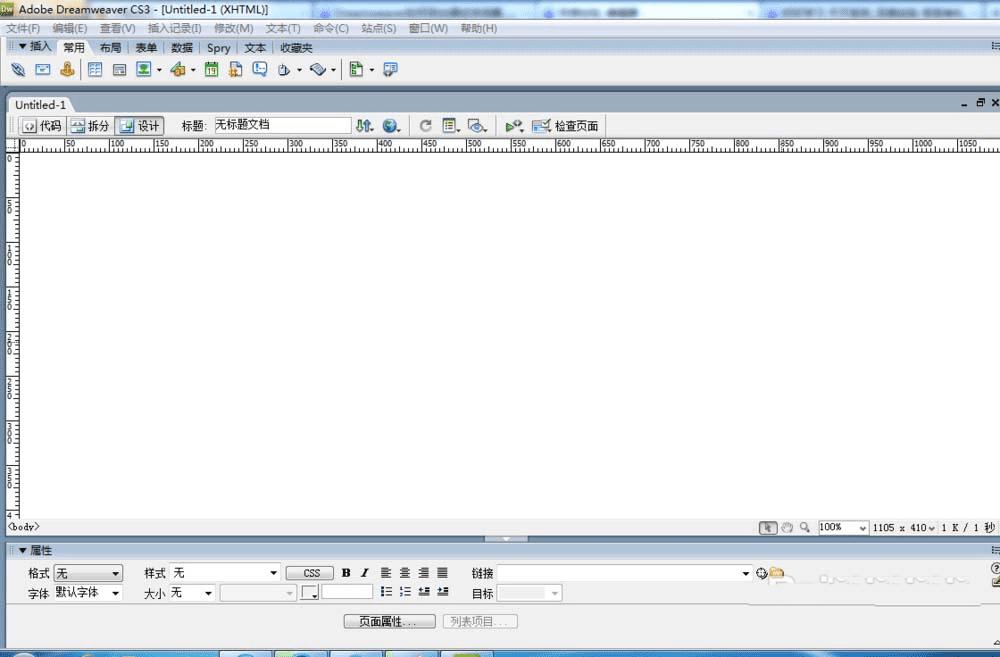Image resolution: width=1000 pixels, height=657 pixels.
Task: Choose the Hand tool in status bar
Action: click(x=787, y=528)
